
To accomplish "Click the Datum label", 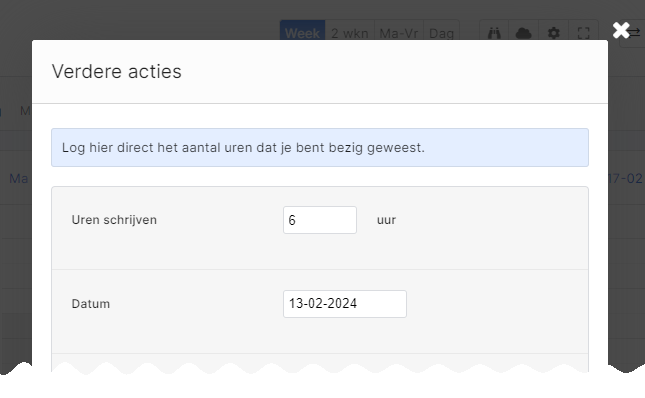I will click(90, 304).
